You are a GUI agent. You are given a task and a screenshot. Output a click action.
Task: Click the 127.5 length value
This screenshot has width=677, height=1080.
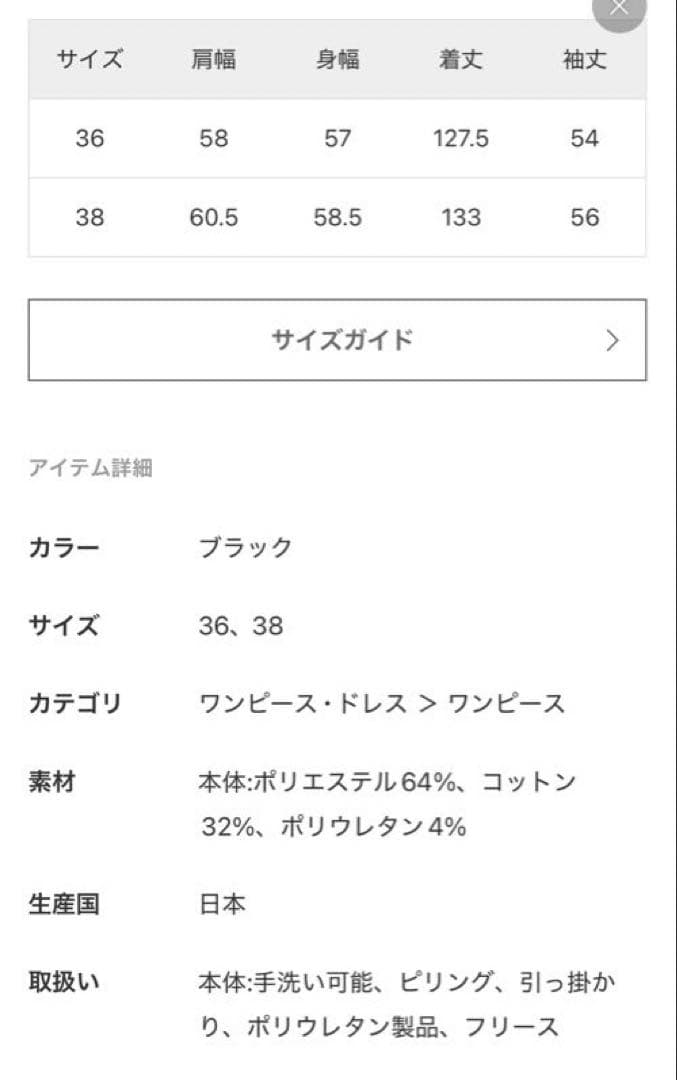pos(461,139)
